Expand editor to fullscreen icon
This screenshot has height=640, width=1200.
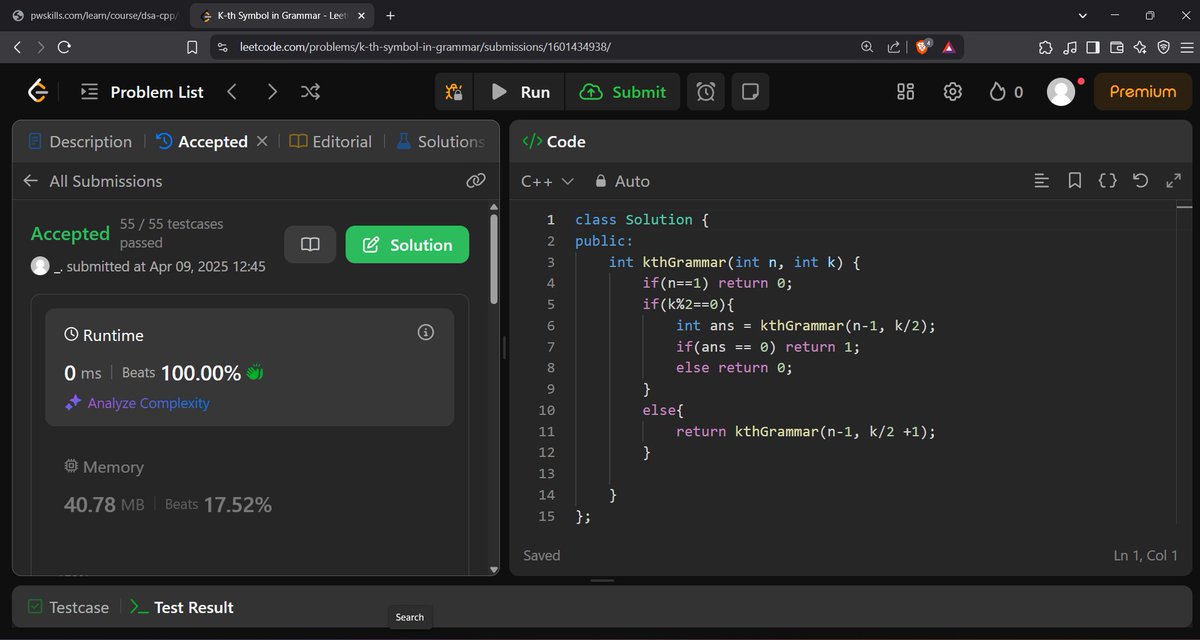pyautogui.click(x=1173, y=181)
